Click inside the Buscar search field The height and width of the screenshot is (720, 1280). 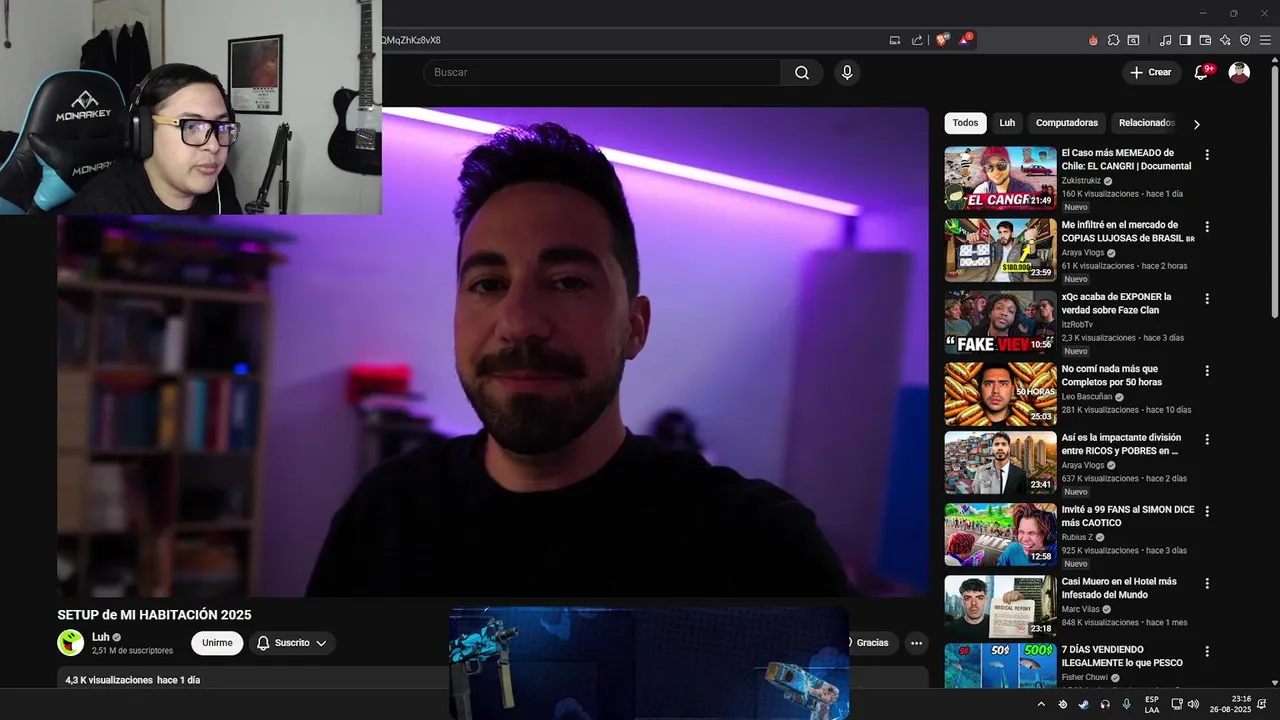[x=602, y=72]
